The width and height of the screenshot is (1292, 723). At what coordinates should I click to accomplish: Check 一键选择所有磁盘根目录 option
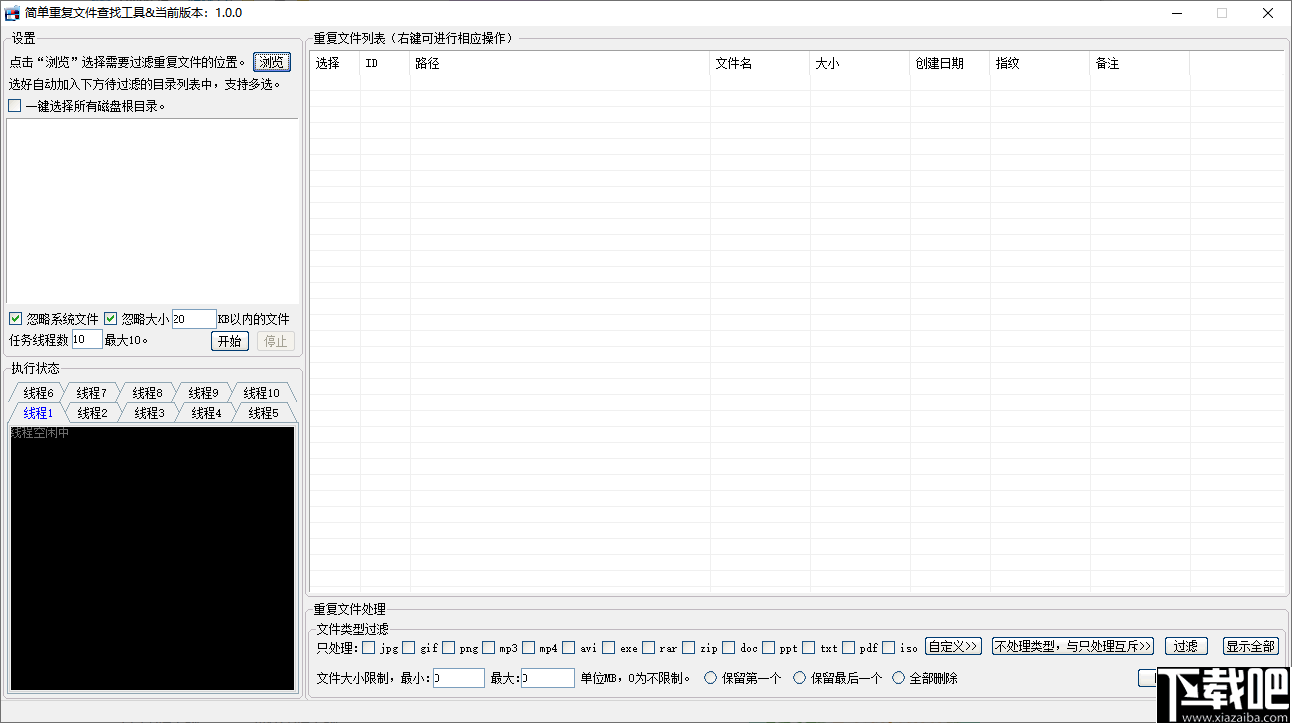tap(15, 105)
